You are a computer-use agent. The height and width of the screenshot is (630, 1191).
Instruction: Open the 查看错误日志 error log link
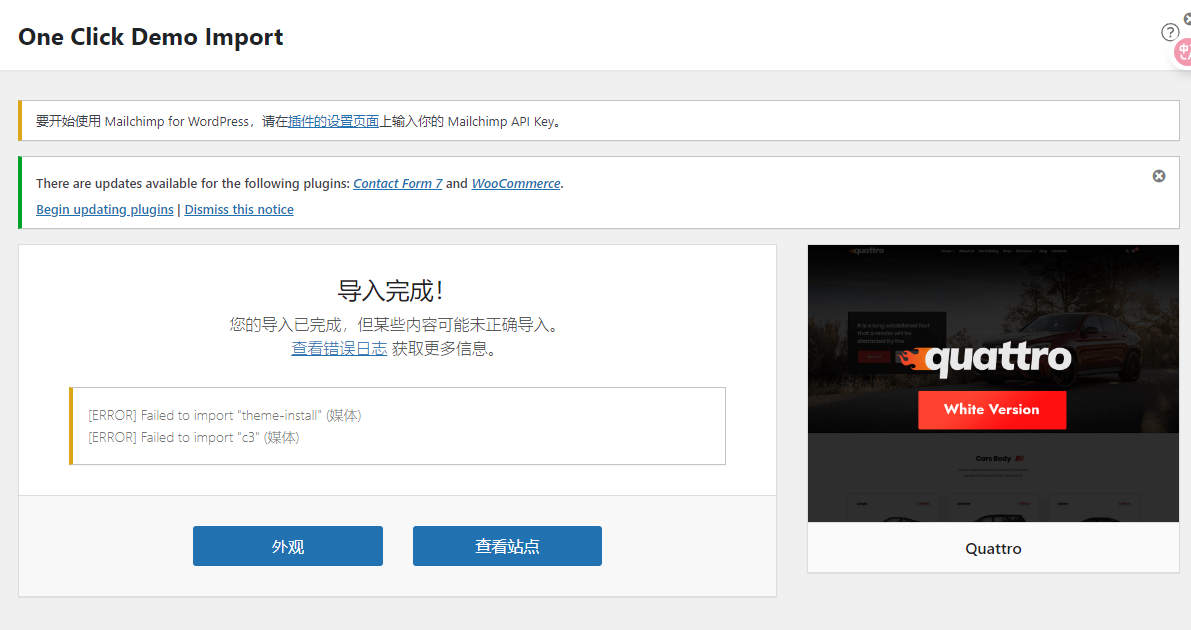click(x=340, y=349)
